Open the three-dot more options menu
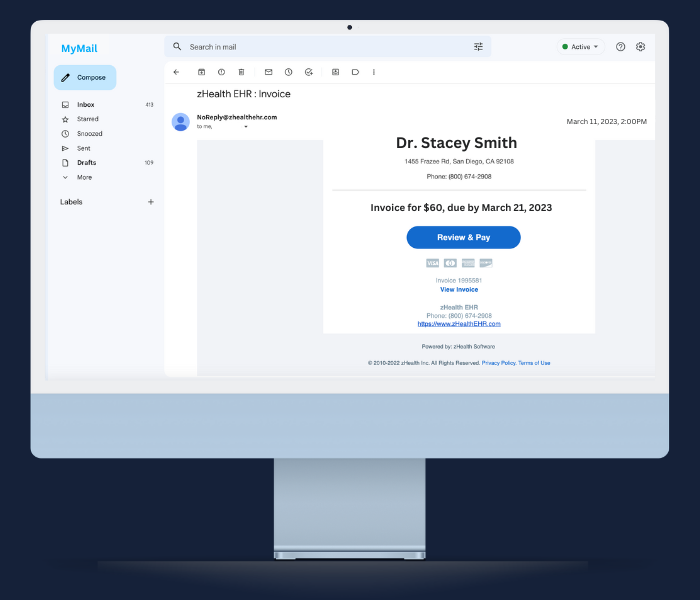The image size is (700, 600). pos(374,72)
